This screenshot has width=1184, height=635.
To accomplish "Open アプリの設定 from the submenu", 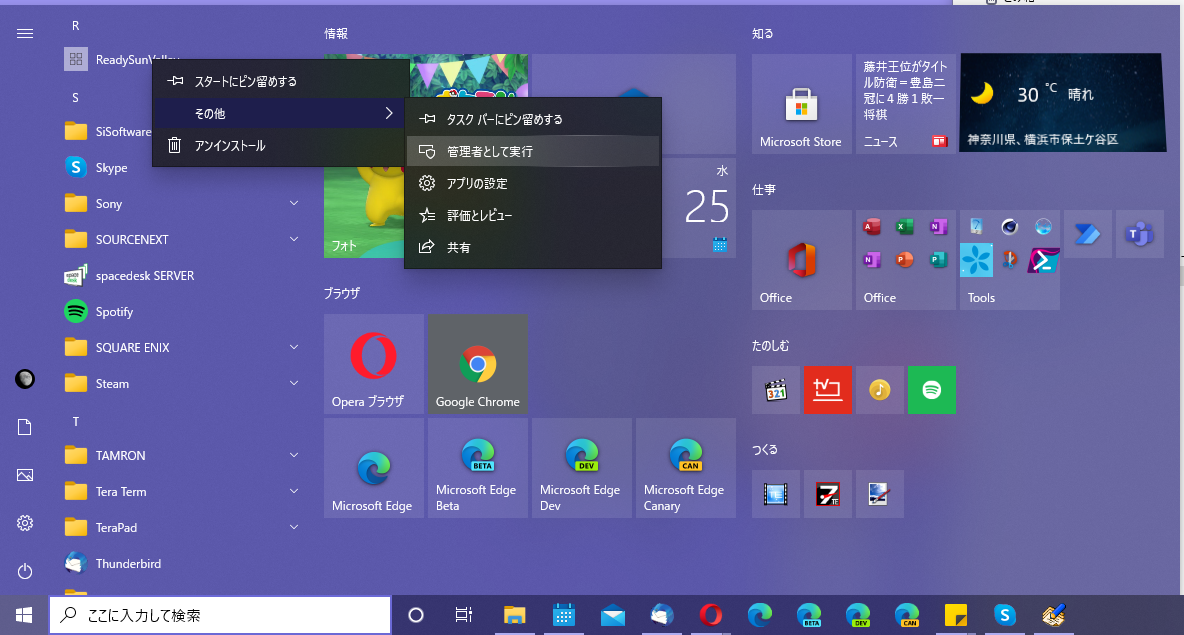I will coord(532,183).
